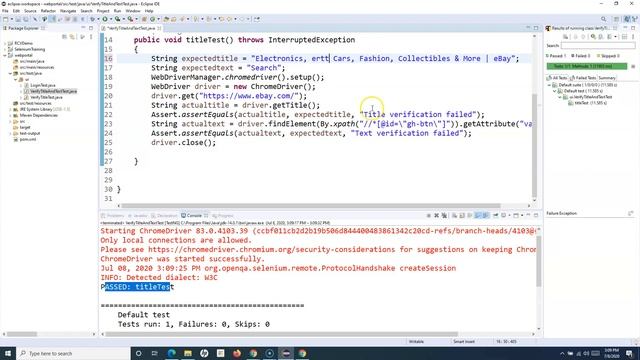Click the Open Perspective icon at top right
Image resolution: width=640 pixels, height=360 pixels.
coord(617,19)
